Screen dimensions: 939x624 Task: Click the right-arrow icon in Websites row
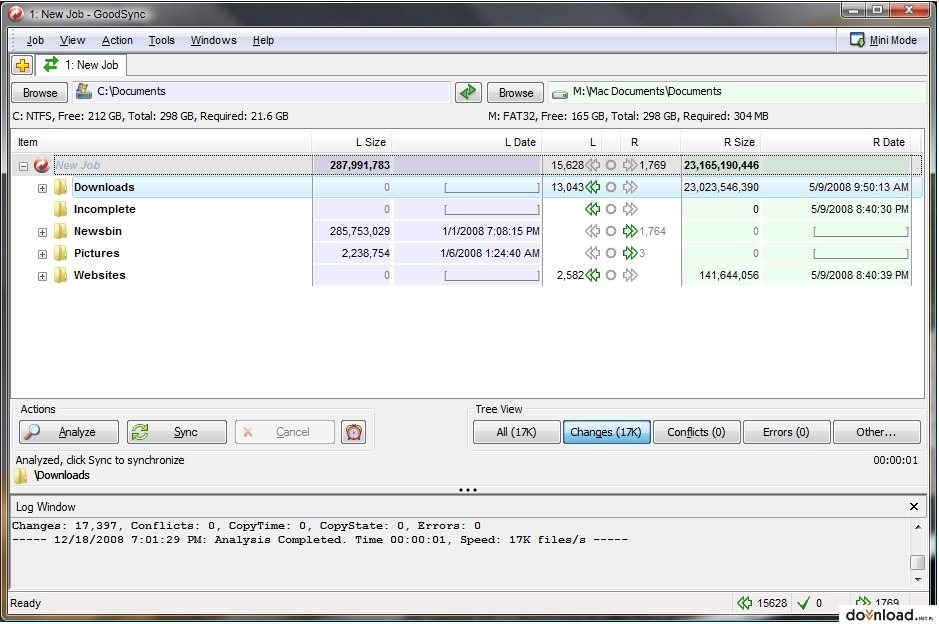(630, 275)
